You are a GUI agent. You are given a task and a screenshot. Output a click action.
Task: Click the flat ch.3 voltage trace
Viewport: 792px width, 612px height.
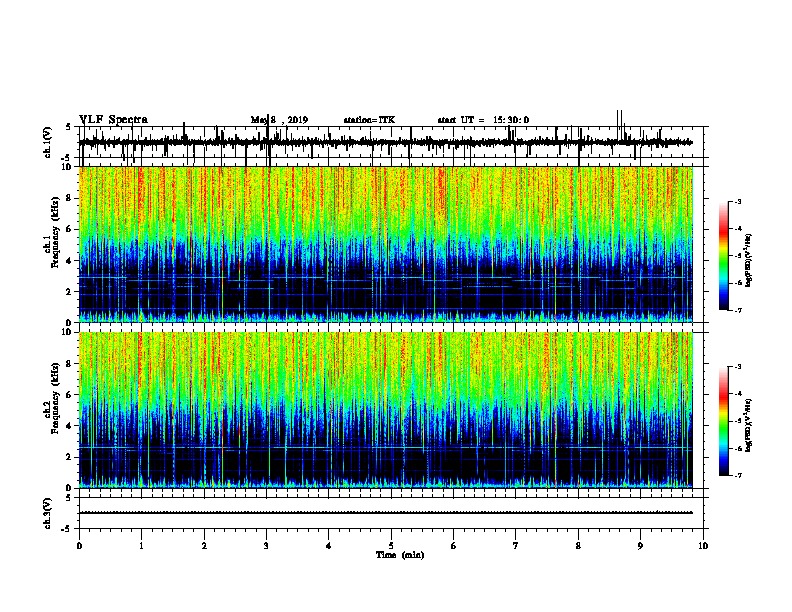[386, 513]
